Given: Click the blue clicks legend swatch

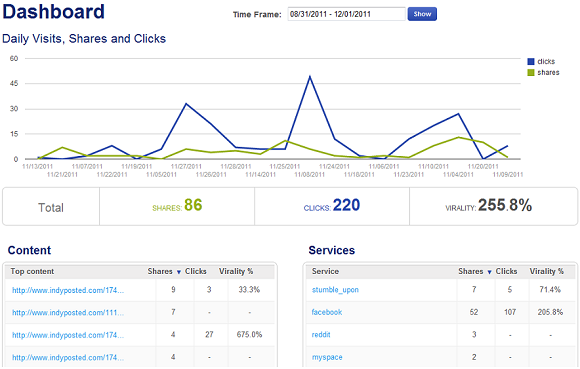Looking at the screenshot, I should pos(531,61).
